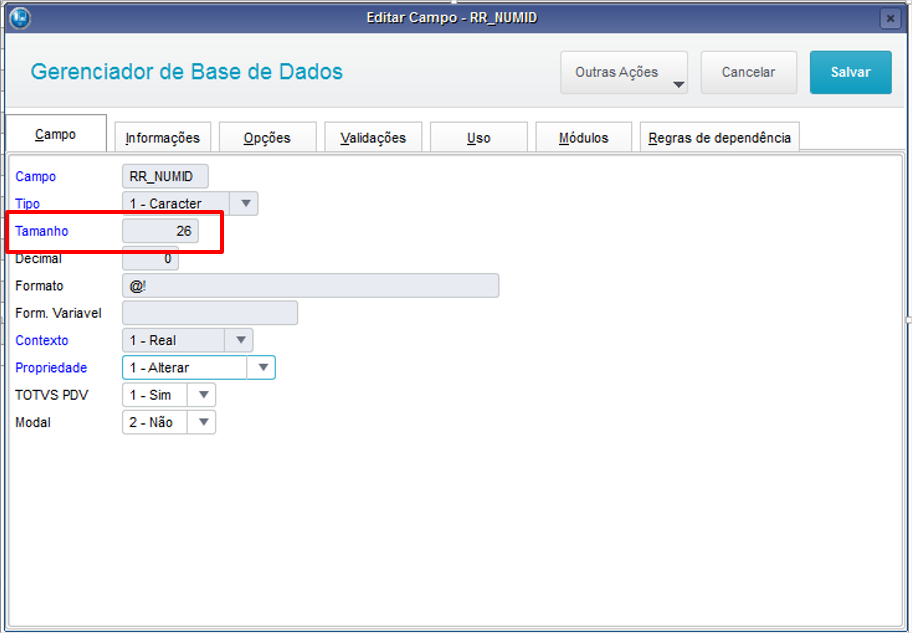Click the Propriedade label

point(51,368)
